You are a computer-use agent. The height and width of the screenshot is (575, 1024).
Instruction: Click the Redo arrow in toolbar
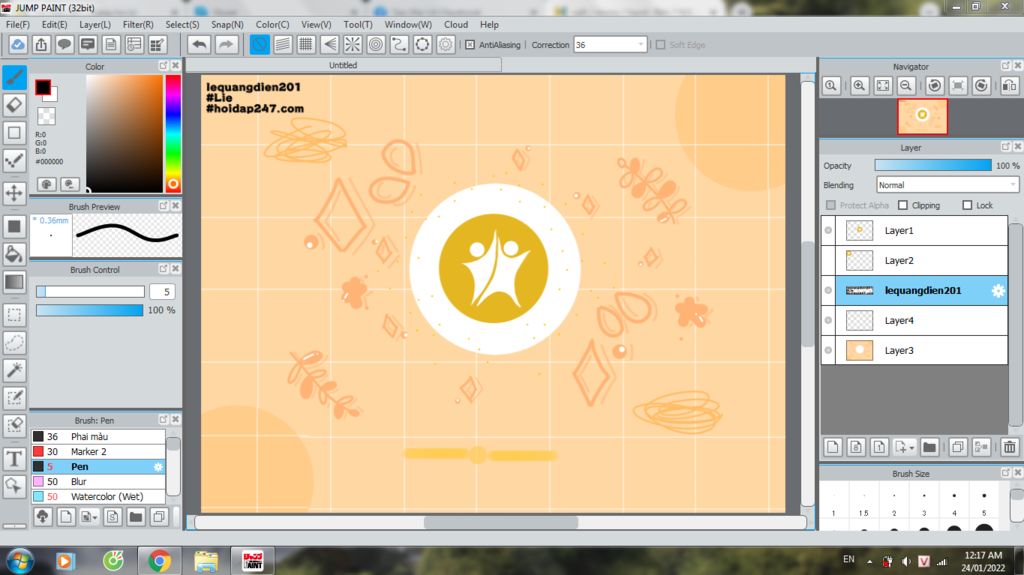(x=225, y=44)
